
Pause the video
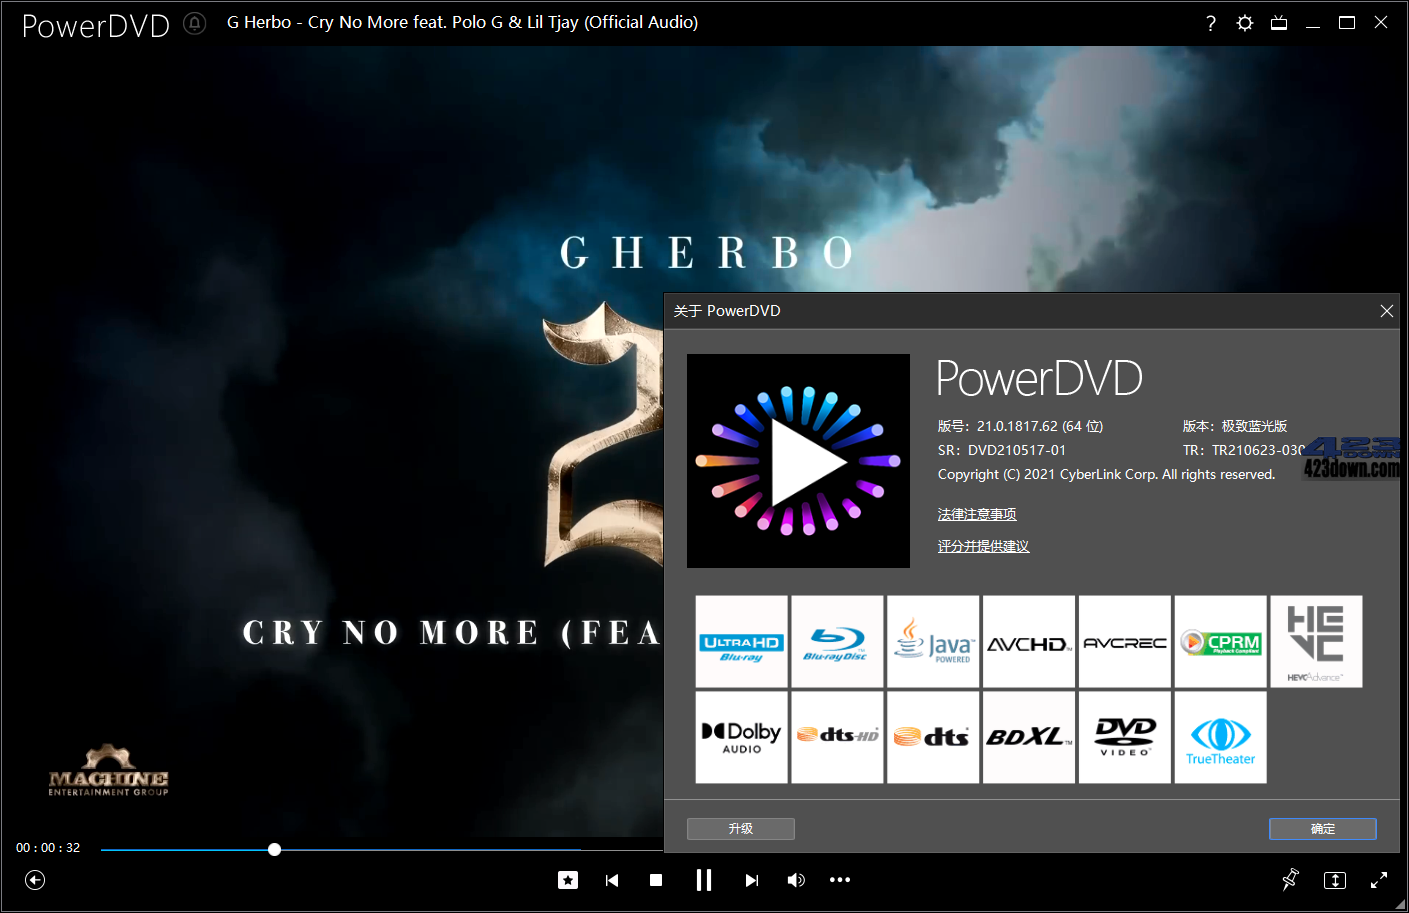[704, 880]
